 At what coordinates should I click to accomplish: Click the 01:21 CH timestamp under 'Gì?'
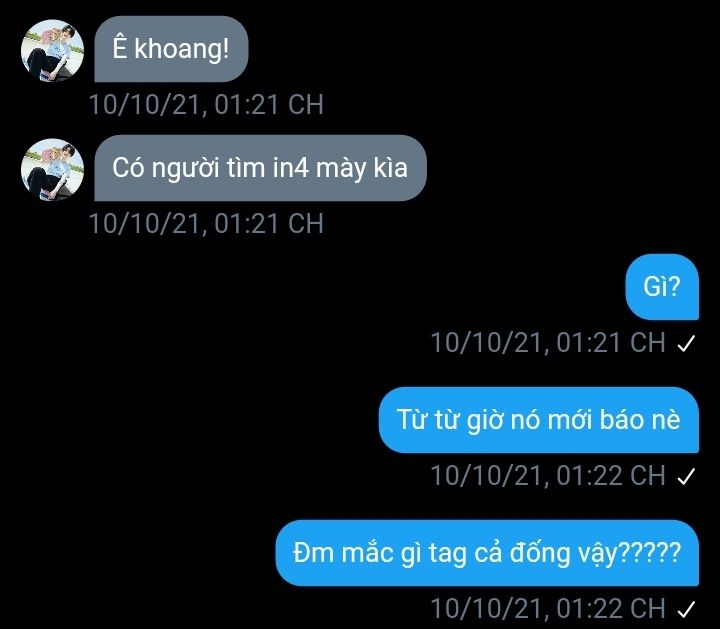point(548,343)
